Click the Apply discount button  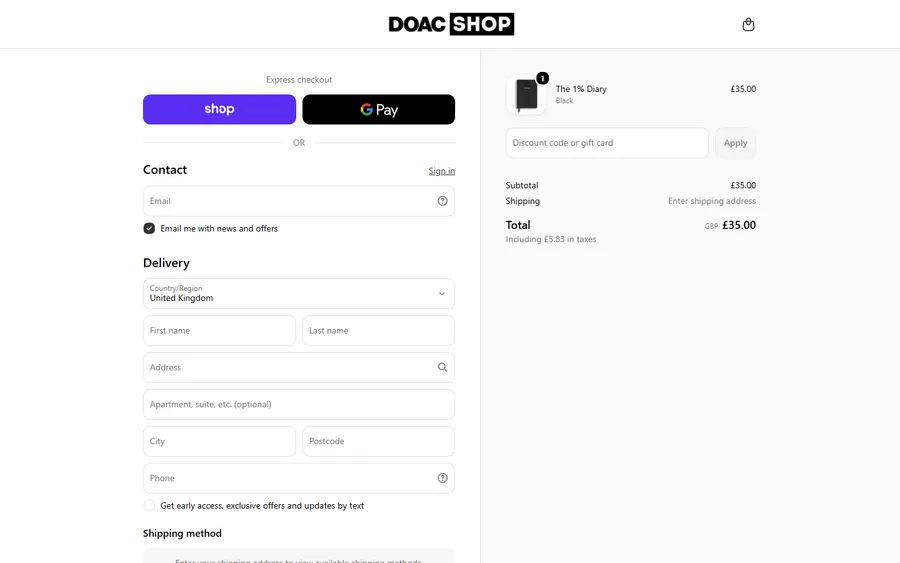[735, 143]
